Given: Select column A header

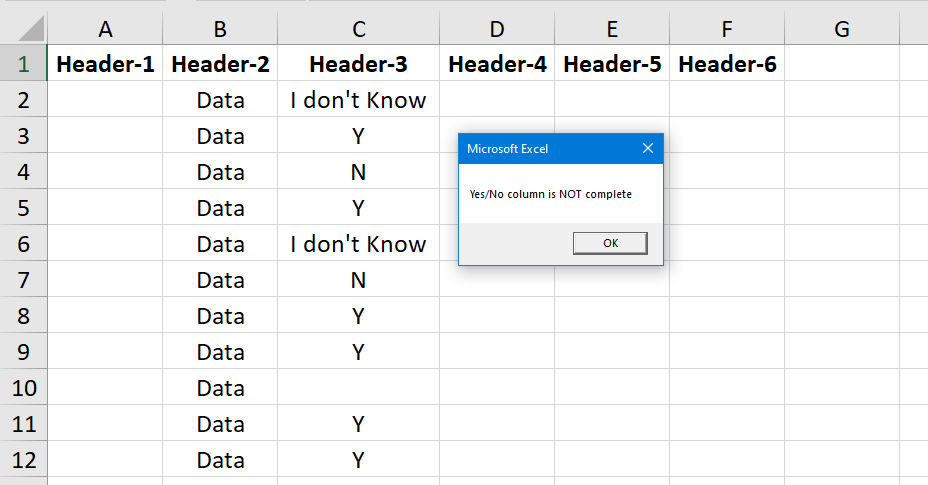Looking at the screenshot, I should tap(105, 28).
